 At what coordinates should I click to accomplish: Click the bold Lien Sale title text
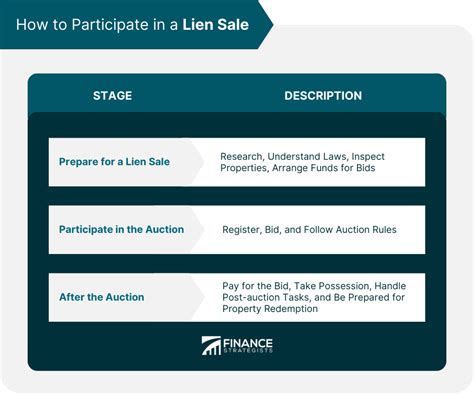click(x=215, y=25)
